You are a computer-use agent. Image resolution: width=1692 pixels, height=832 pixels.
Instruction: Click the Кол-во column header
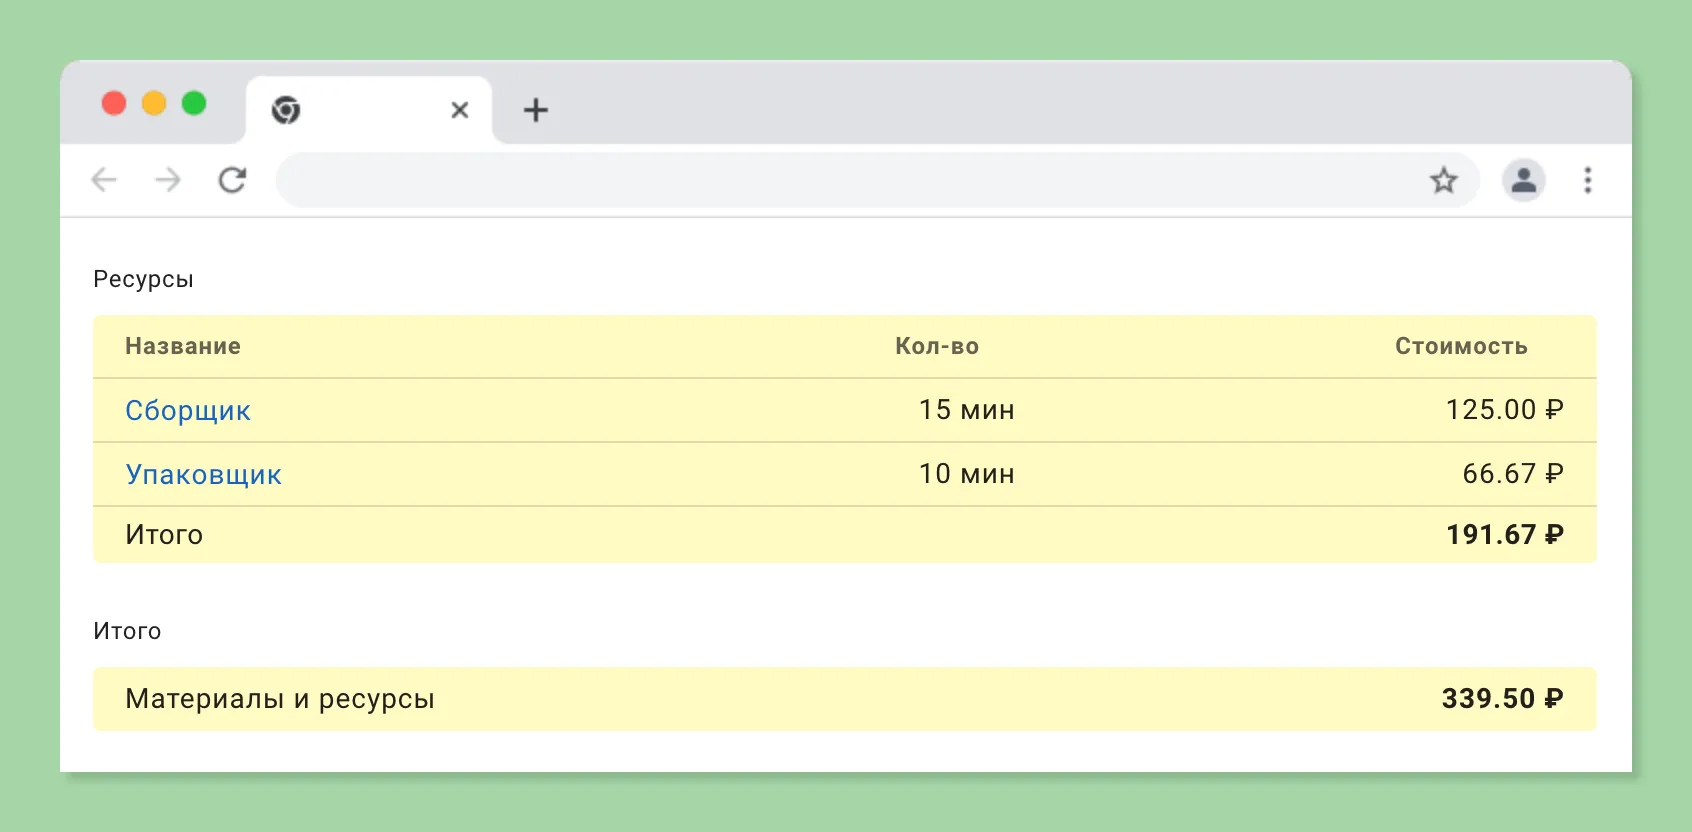(x=937, y=346)
